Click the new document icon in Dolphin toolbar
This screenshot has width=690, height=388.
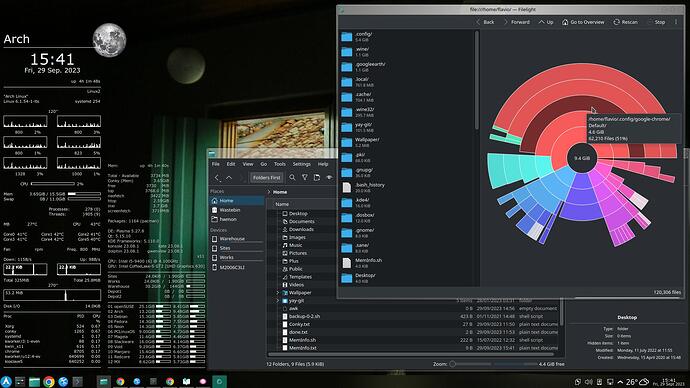pyautogui.click(x=317, y=178)
